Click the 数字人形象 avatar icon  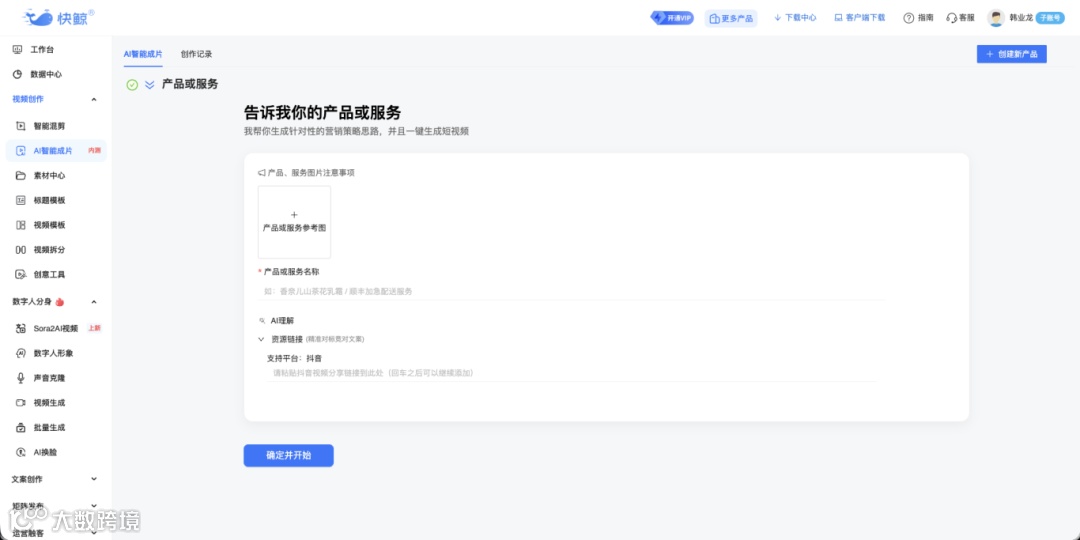click(x=21, y=353)
